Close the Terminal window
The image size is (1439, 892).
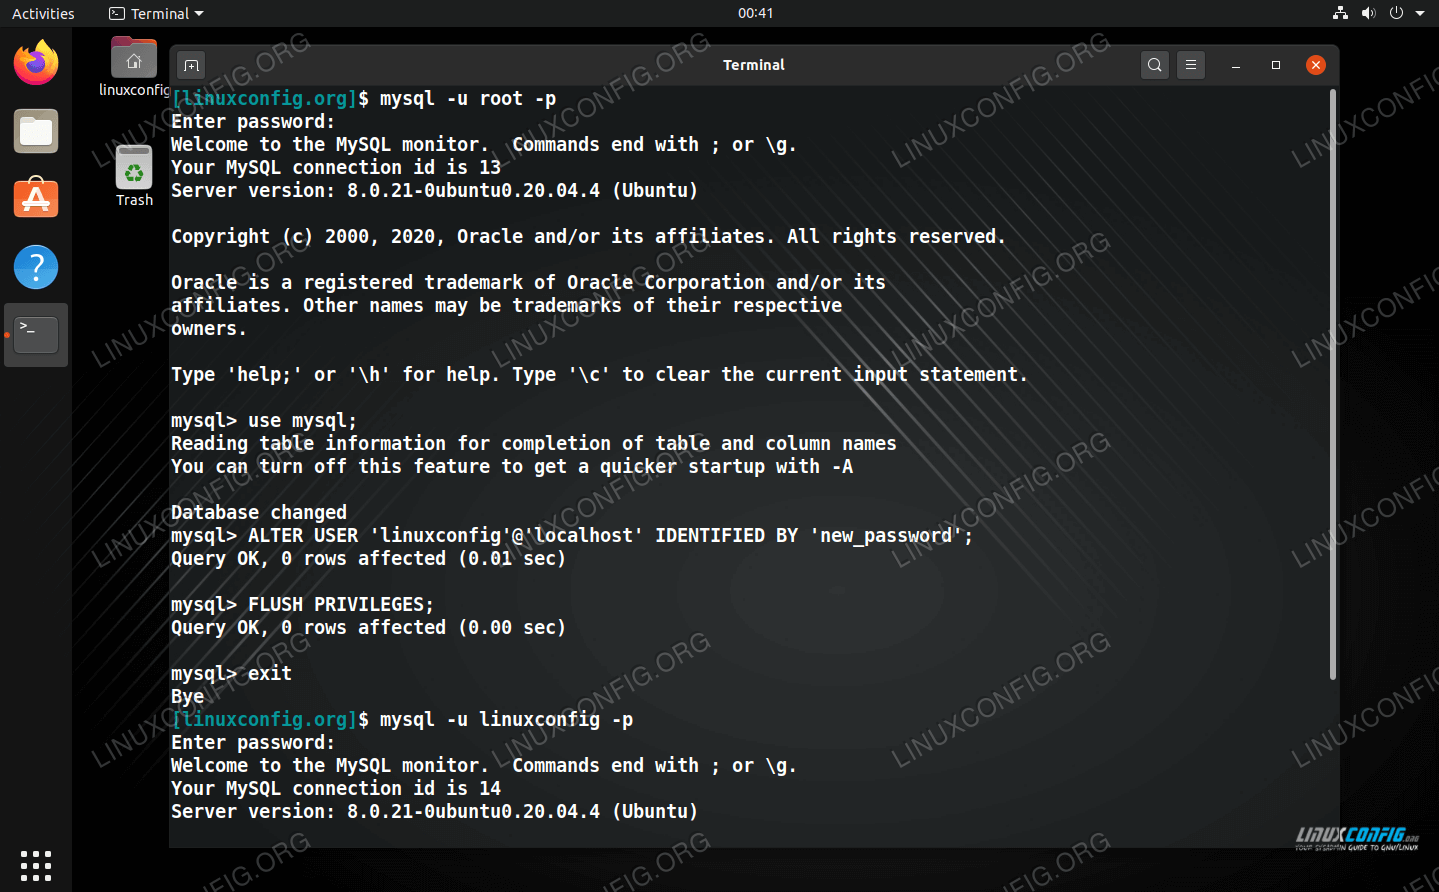click(x=1316, y=65)
